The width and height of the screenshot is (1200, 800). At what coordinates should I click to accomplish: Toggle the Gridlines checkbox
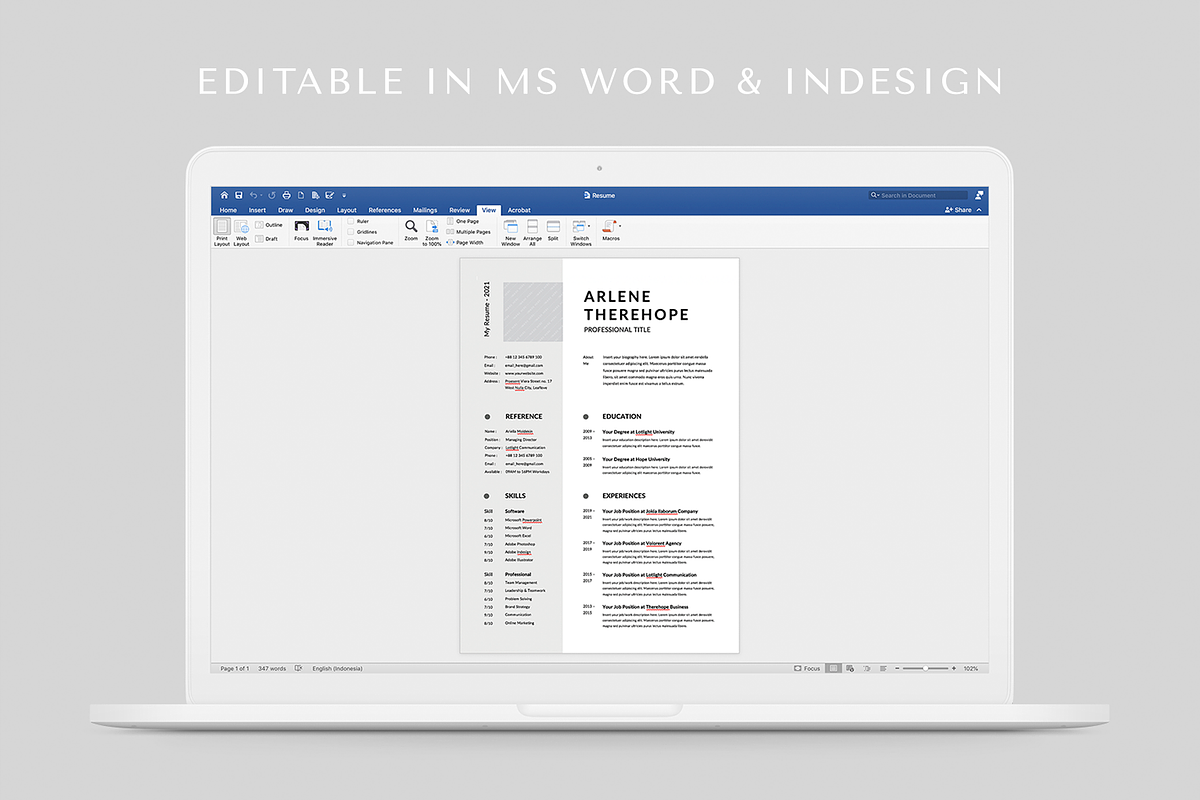coord(351,232)
